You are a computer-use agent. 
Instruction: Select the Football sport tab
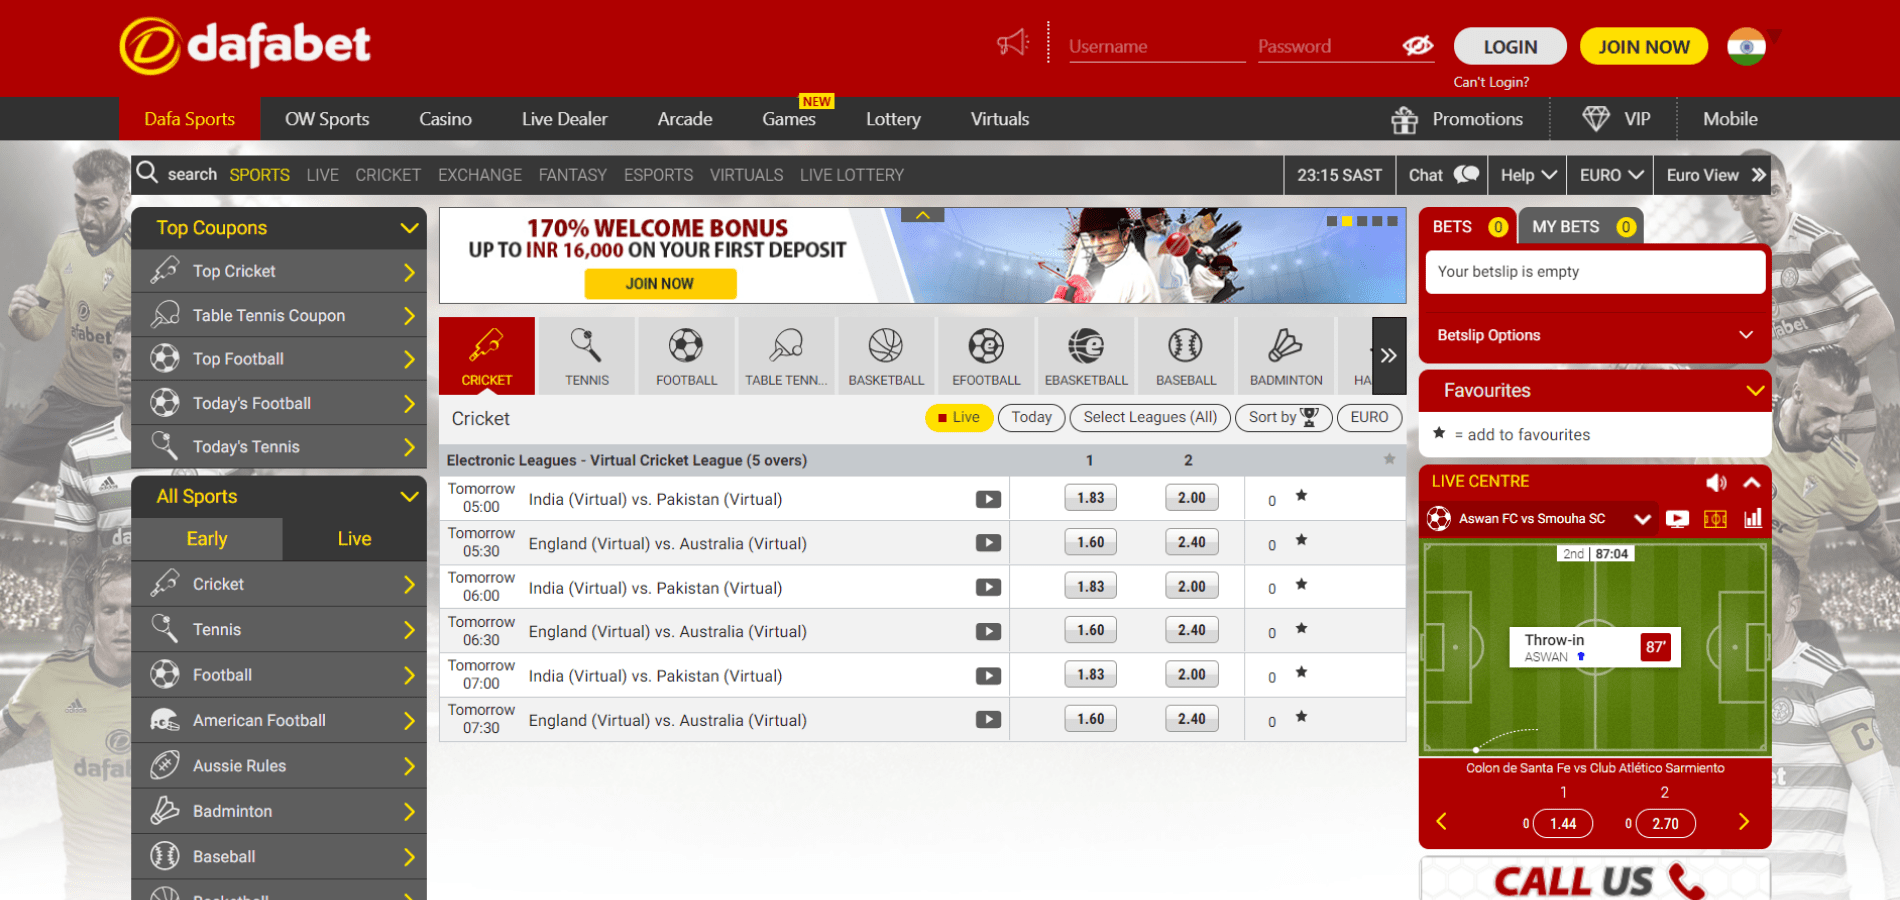pos(687,355)
